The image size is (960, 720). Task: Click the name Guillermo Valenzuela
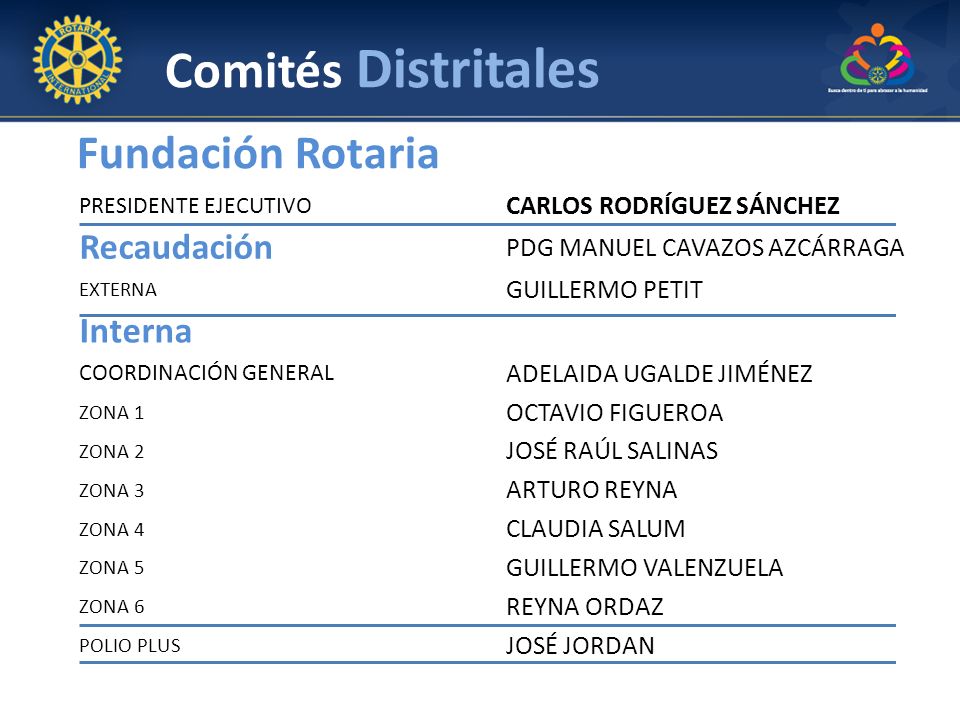click(645, 568)
